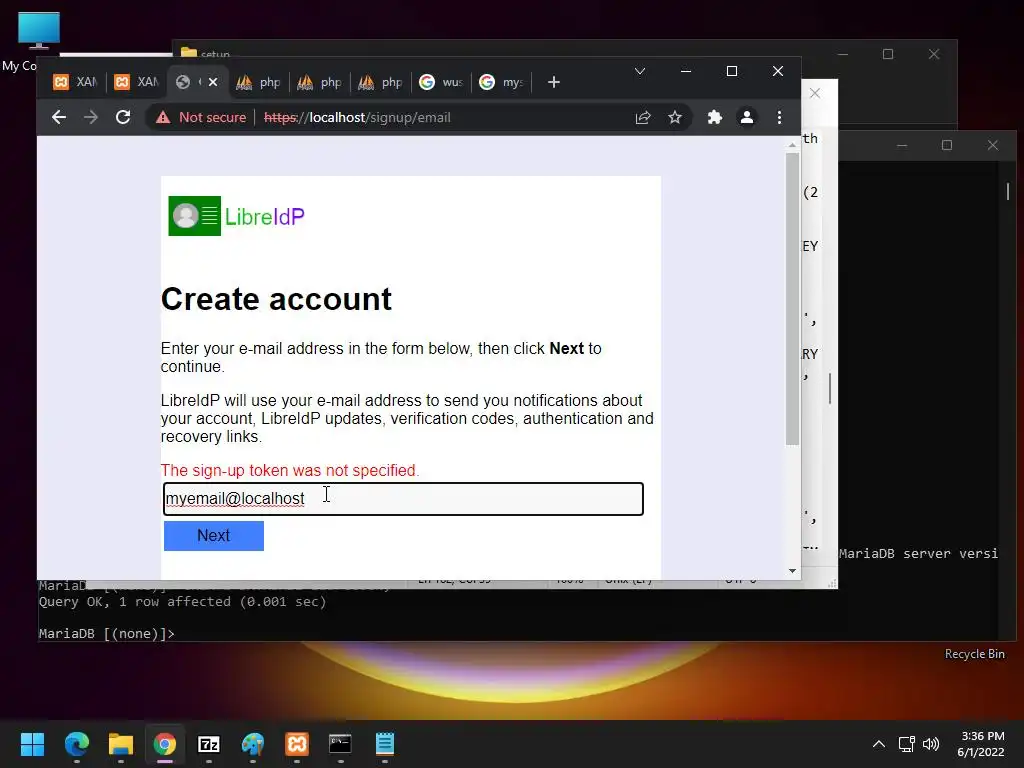Switch to the Google 'wus' tab

point(441,82)
